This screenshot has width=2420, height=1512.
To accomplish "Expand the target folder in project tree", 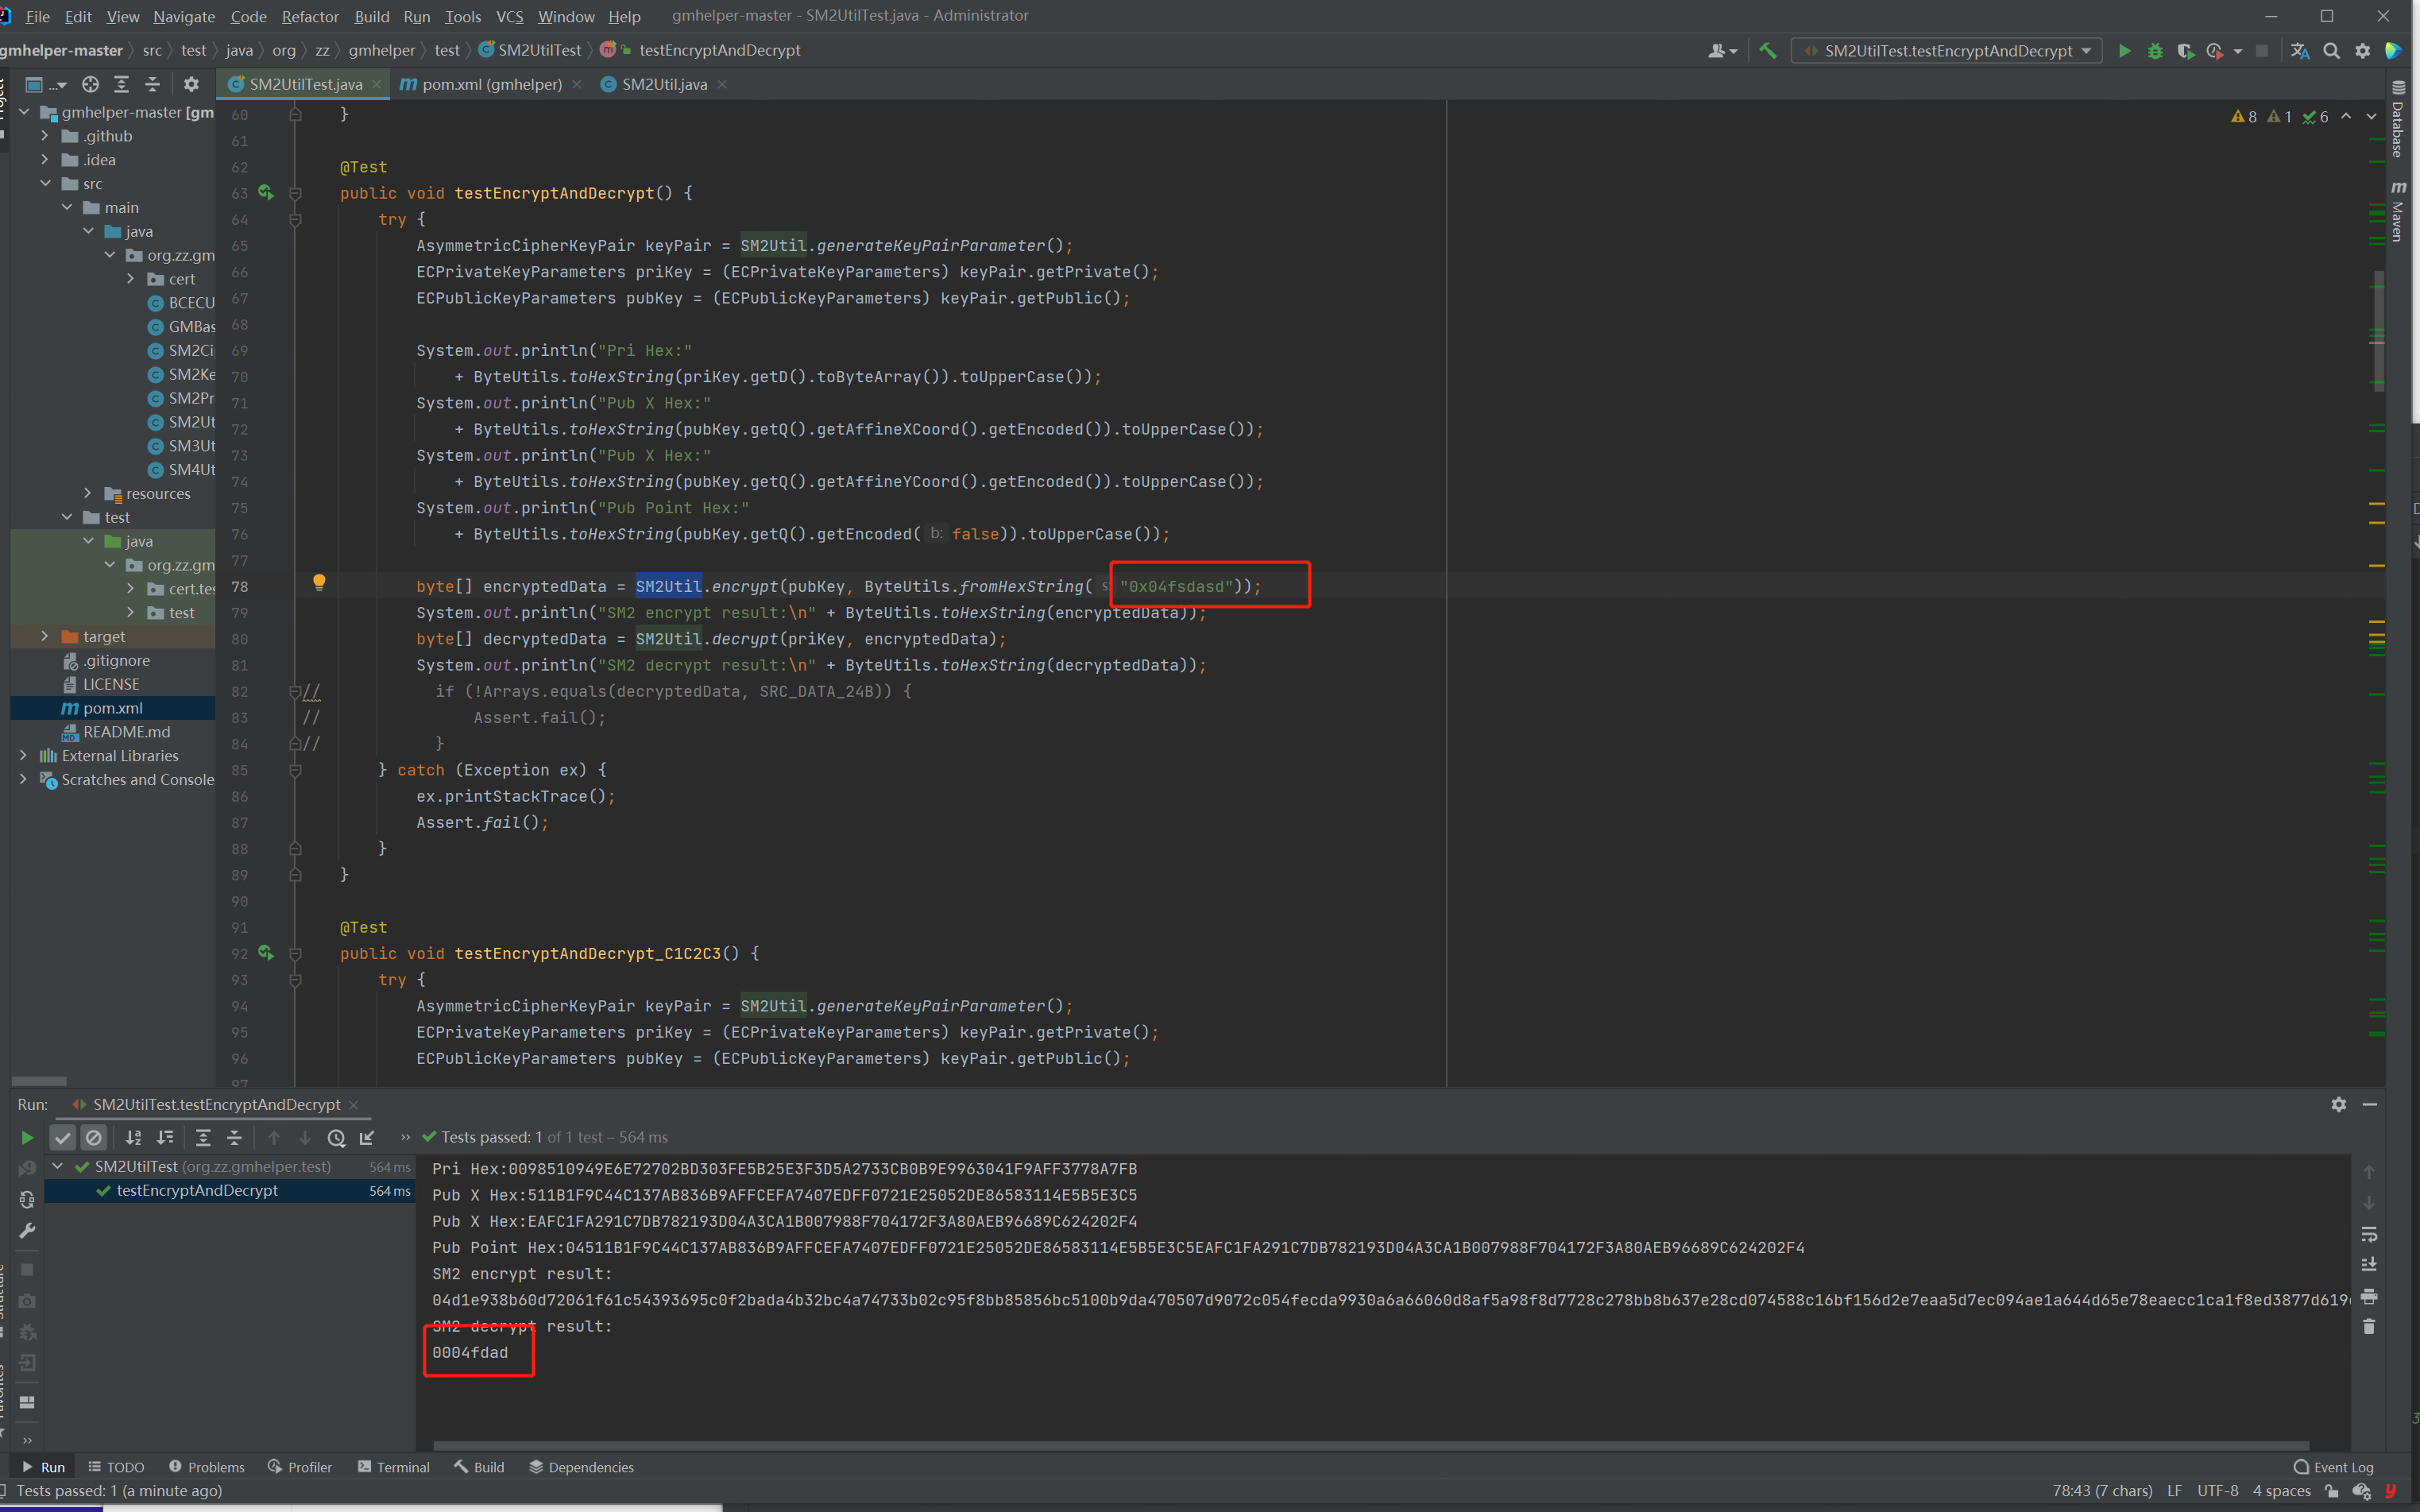I will click(44, 636).
